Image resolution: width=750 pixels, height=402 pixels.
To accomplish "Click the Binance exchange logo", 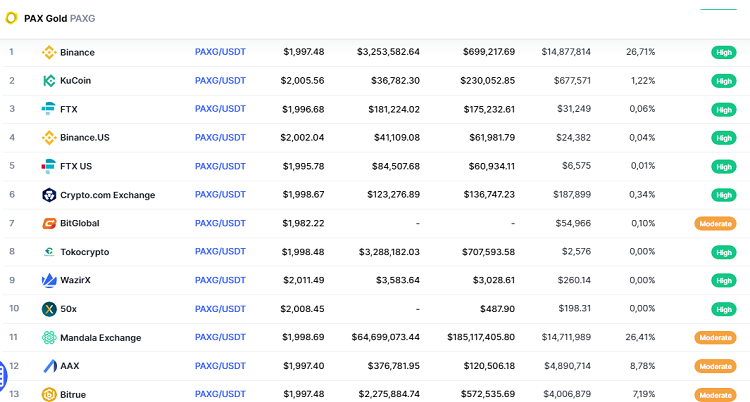I will click(x=49, y=52).
